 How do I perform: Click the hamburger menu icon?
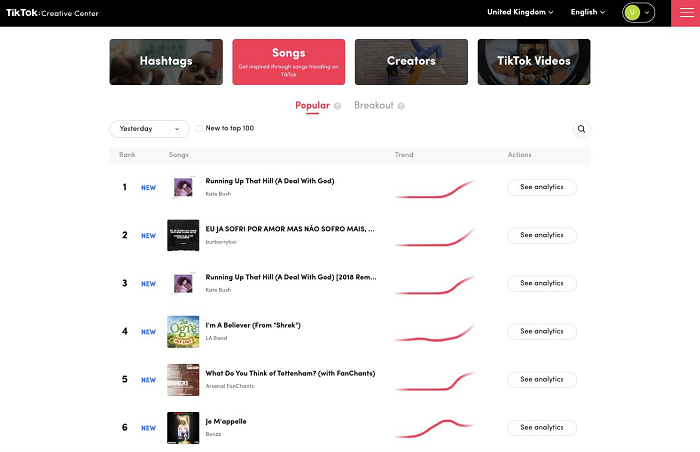click(685, 13)
